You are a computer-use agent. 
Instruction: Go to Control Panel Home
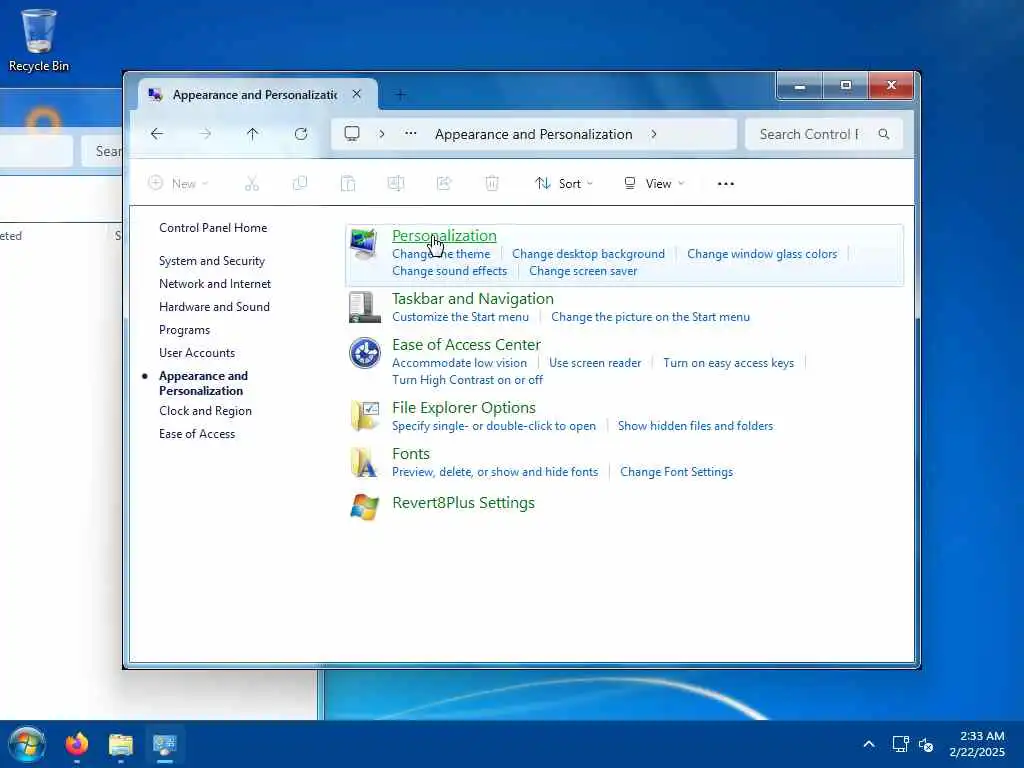click(213, 228)
